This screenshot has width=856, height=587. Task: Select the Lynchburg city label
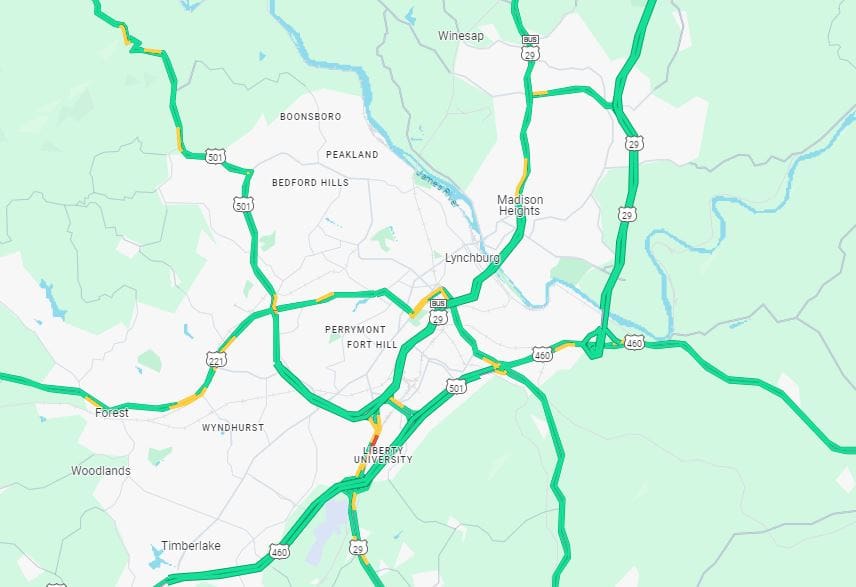coord(472,258)
